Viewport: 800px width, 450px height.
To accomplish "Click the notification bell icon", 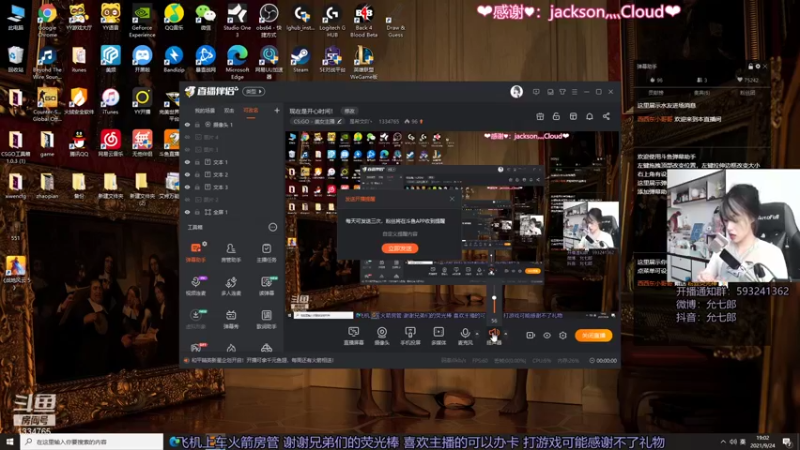I will (x=590, y=116).
